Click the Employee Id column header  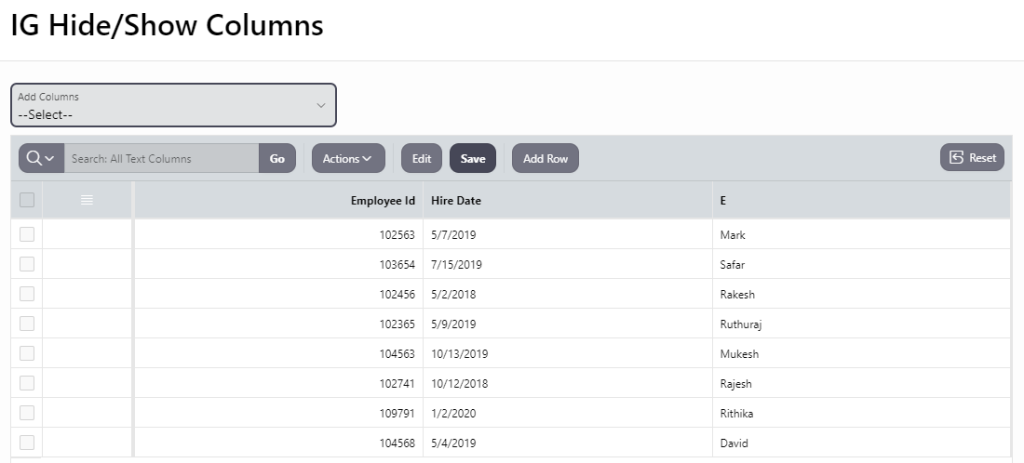(x=382, y=200)
